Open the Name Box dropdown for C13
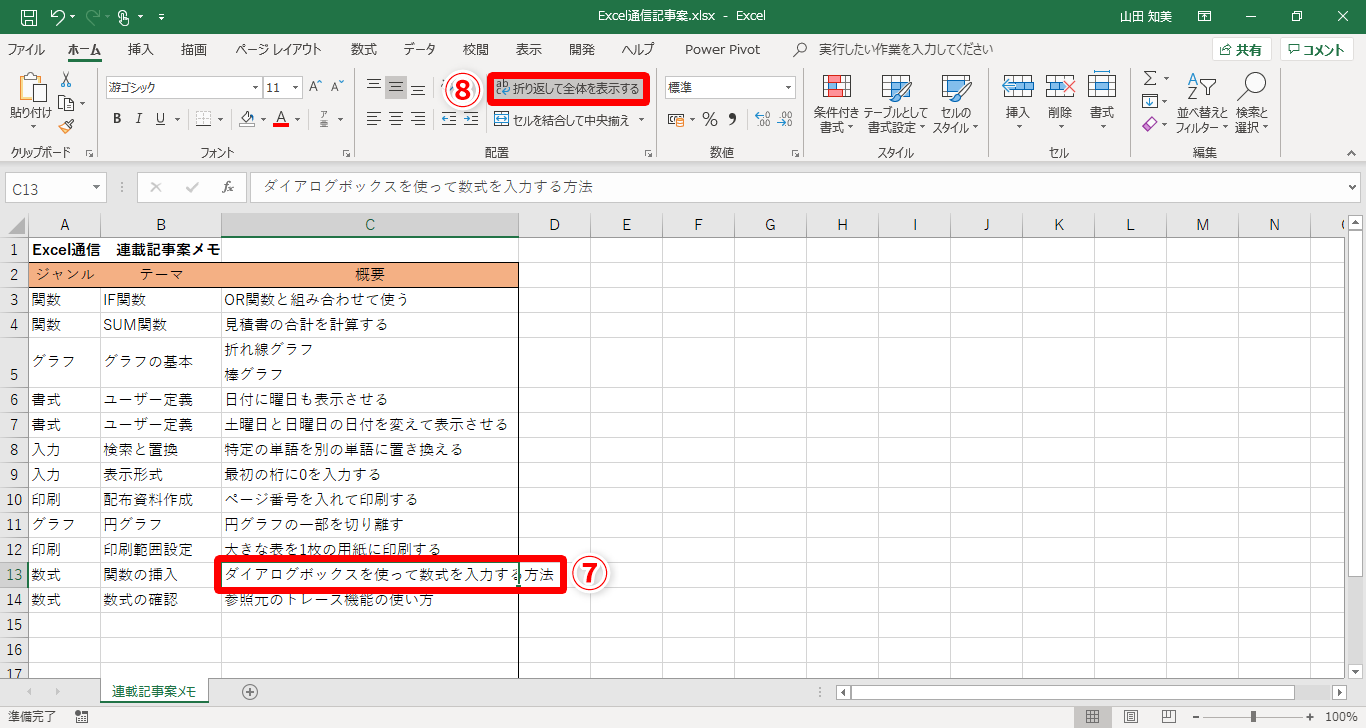 (x=96, y=188)
